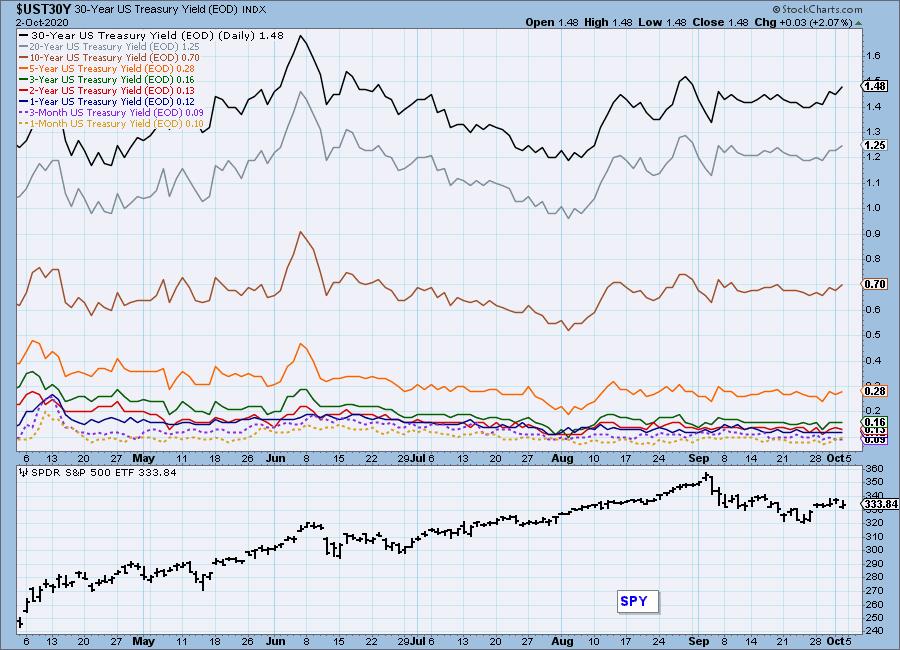Click the 3-Month US Treasury Yield legend entry

111,112
